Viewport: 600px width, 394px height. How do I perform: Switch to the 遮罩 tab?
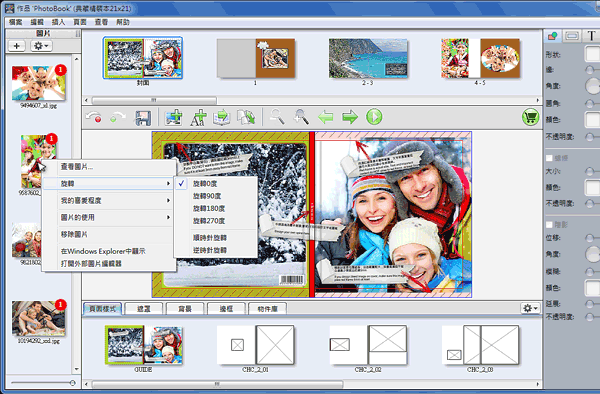coord(144,308)
